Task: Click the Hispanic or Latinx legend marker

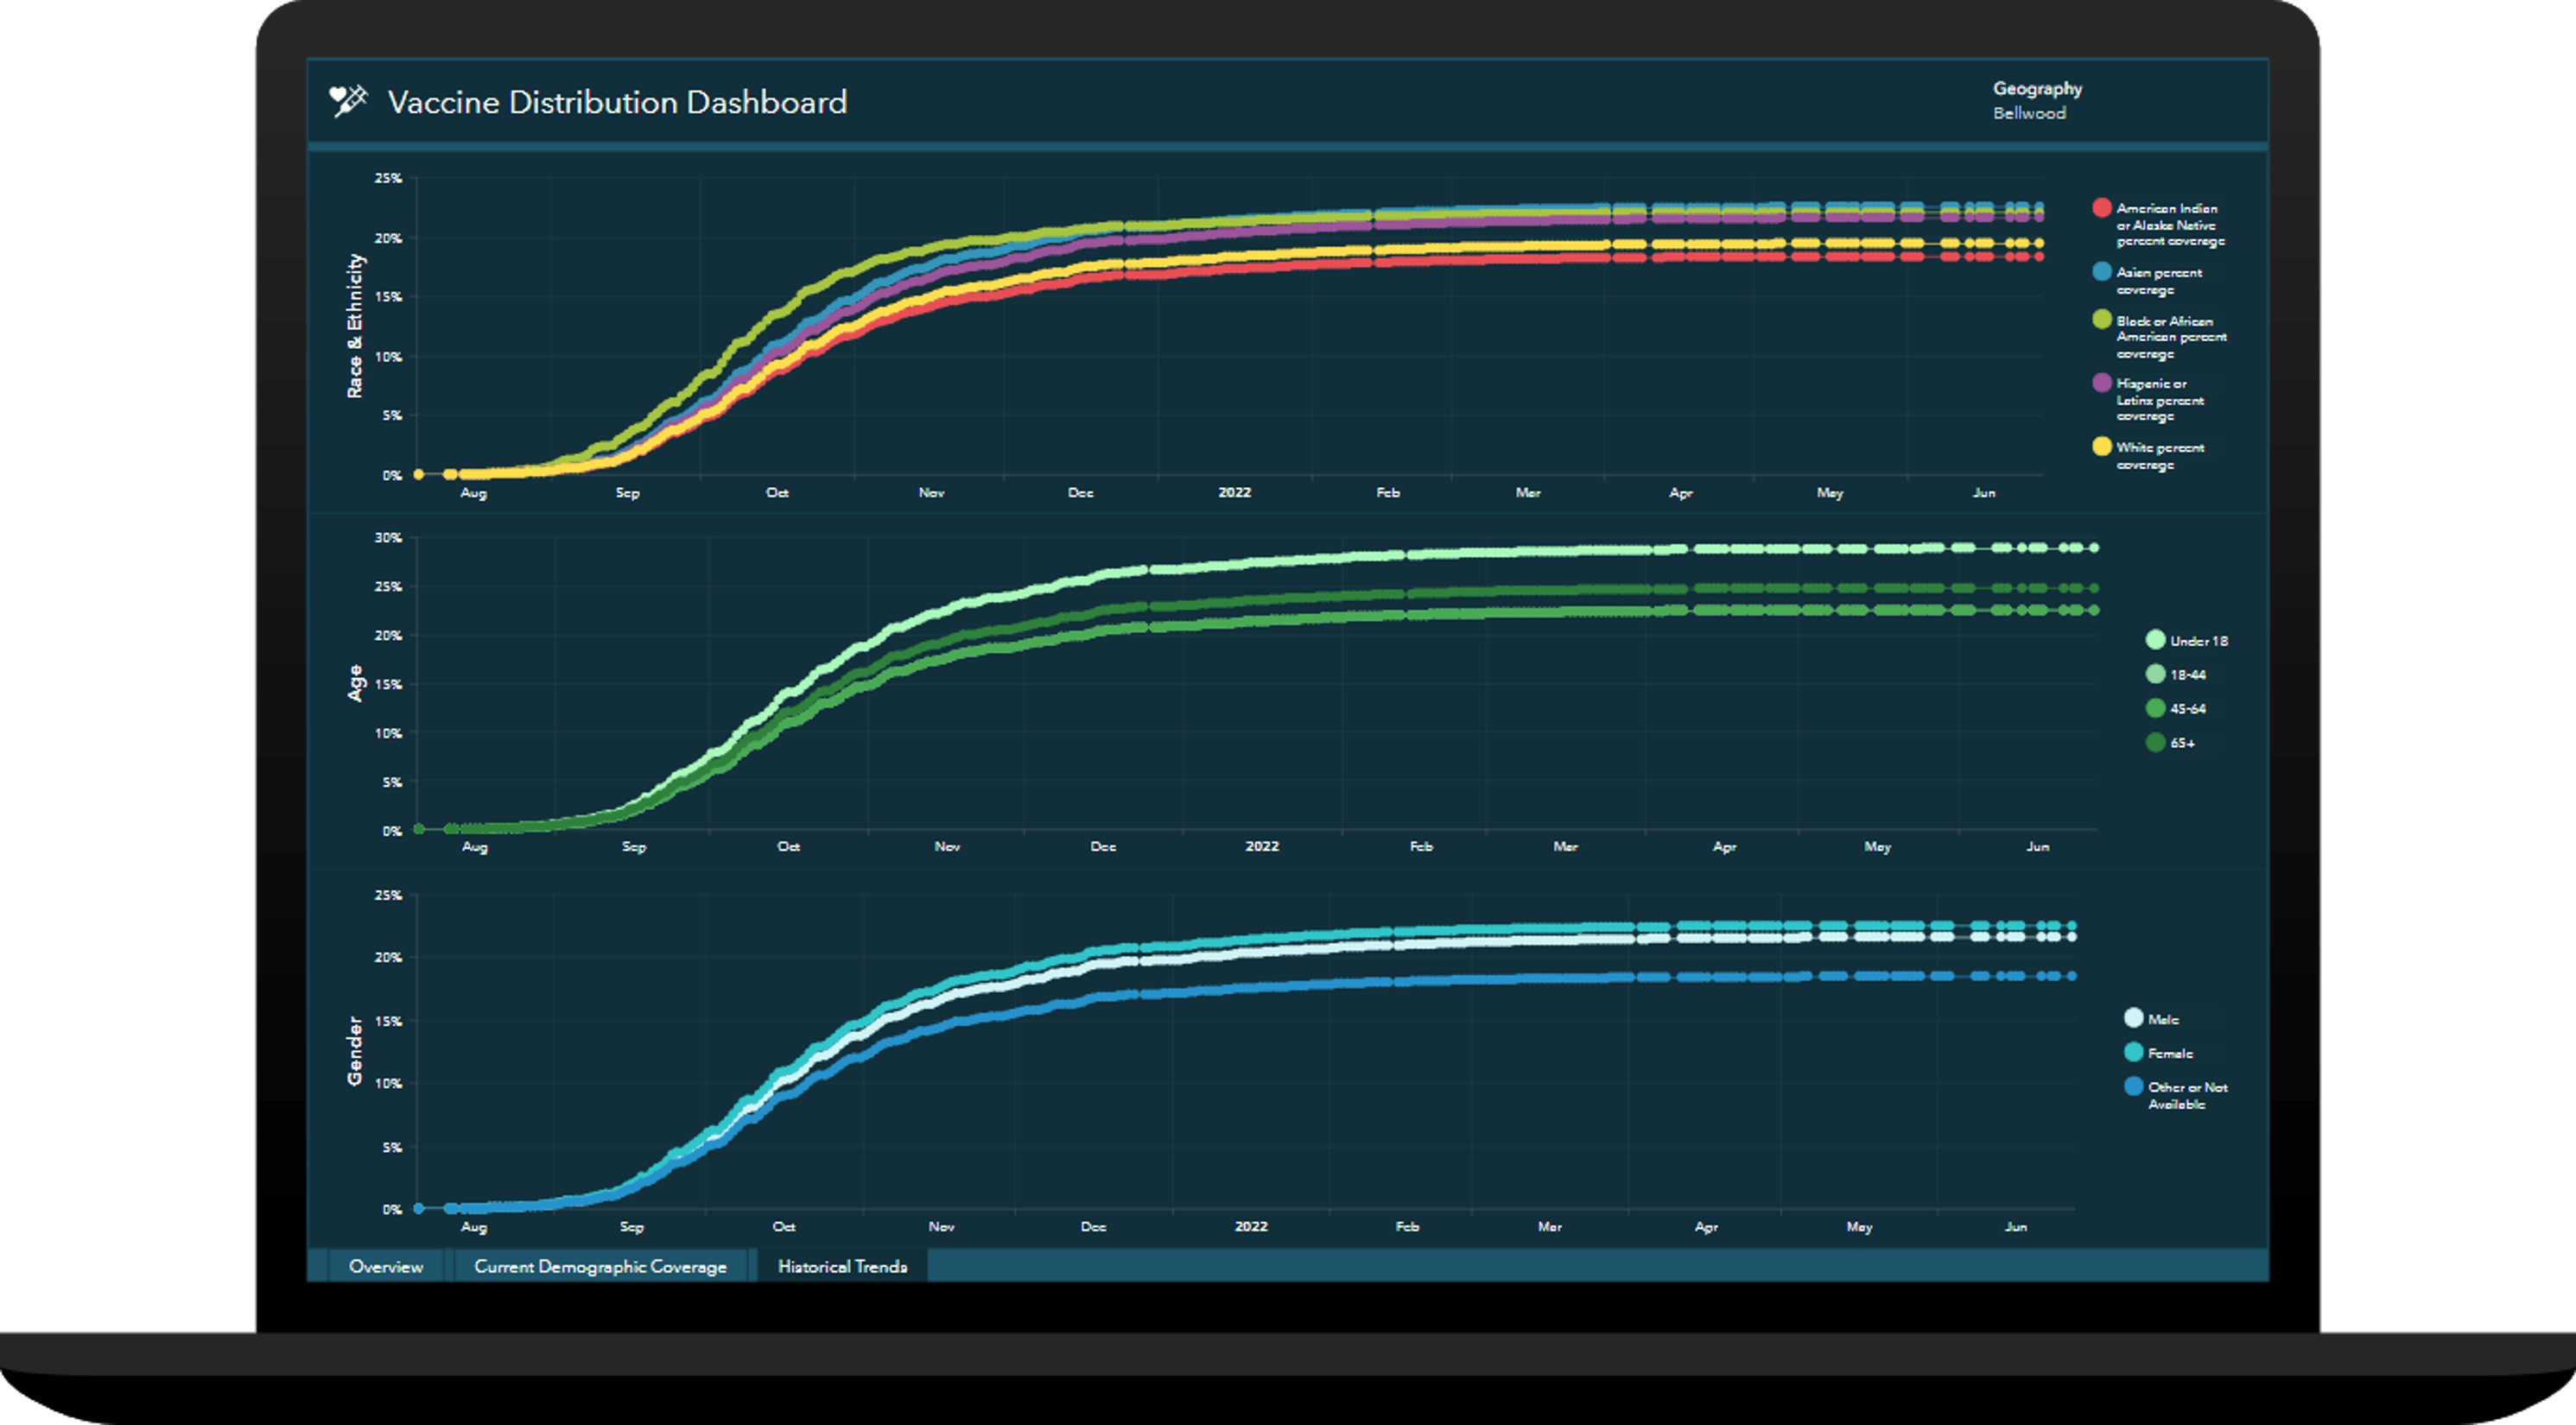Action: pos(2101,383)
